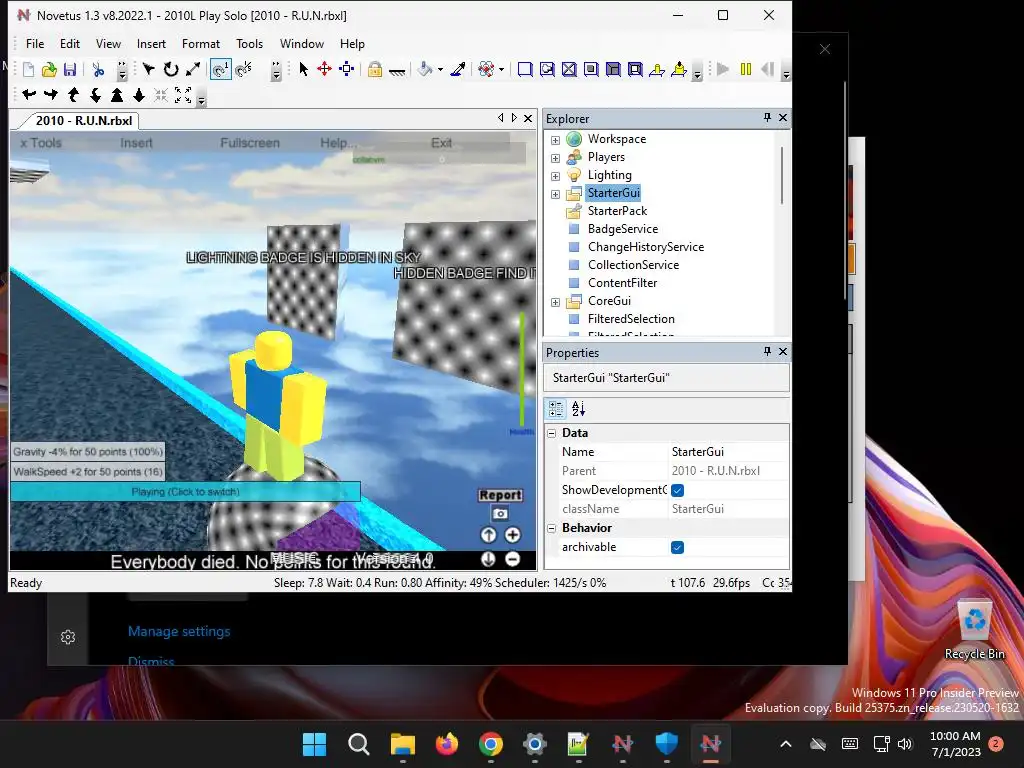
Task: Select the blue Resize handles tool
Action: click(x=347, y=69)
